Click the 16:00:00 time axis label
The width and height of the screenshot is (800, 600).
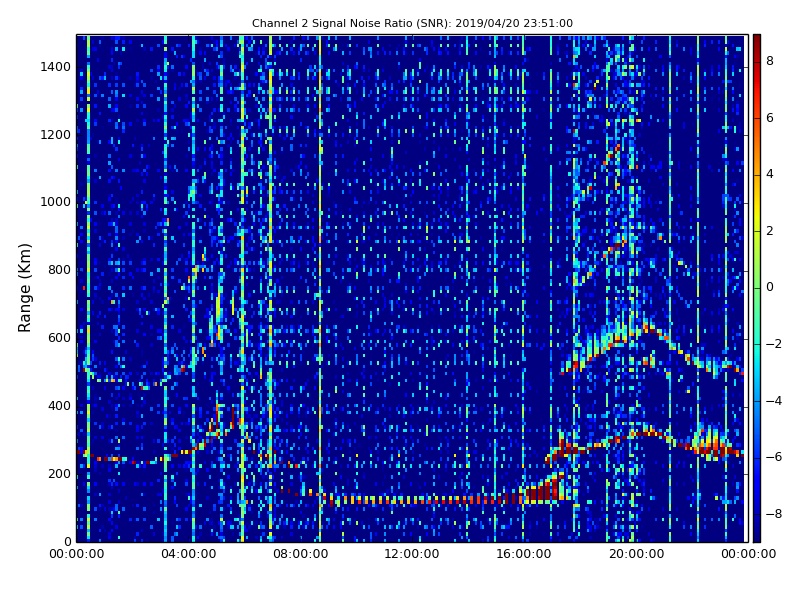[524, 554]
